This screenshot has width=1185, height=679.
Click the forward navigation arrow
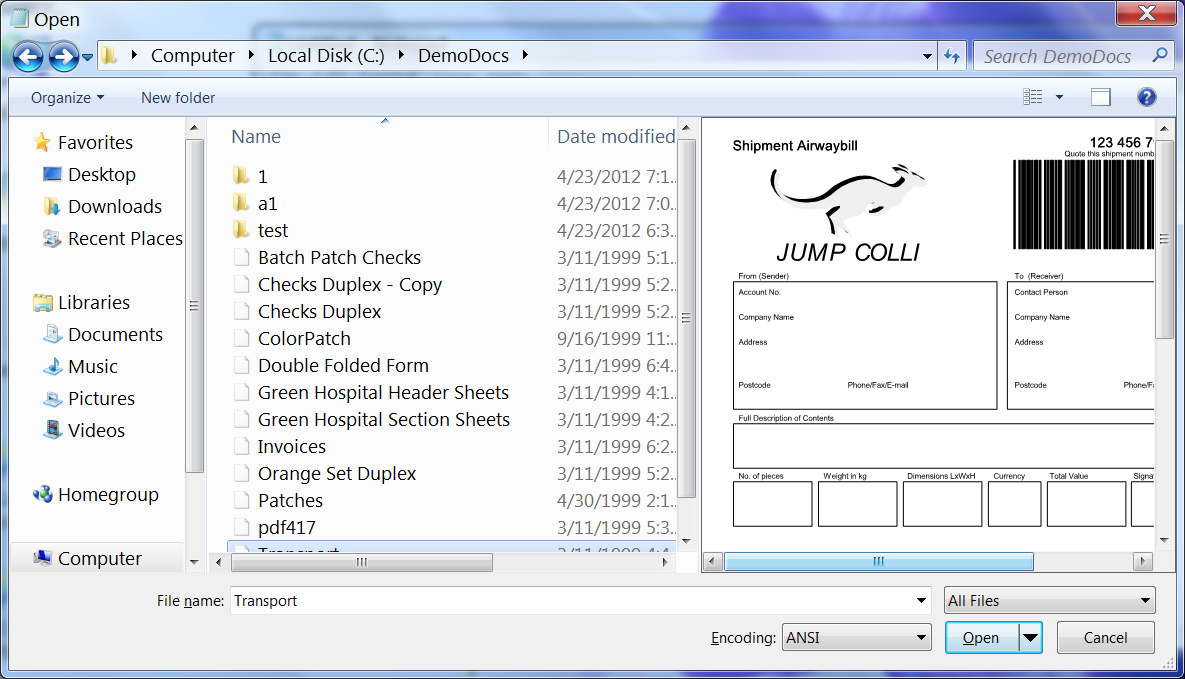point(62,56)
